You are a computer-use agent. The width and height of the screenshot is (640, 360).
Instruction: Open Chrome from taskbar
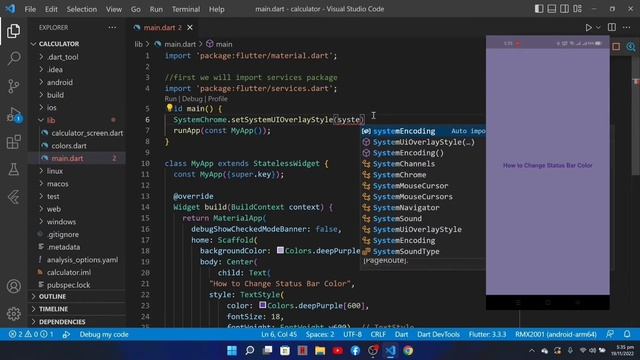(x=408, y=351)
